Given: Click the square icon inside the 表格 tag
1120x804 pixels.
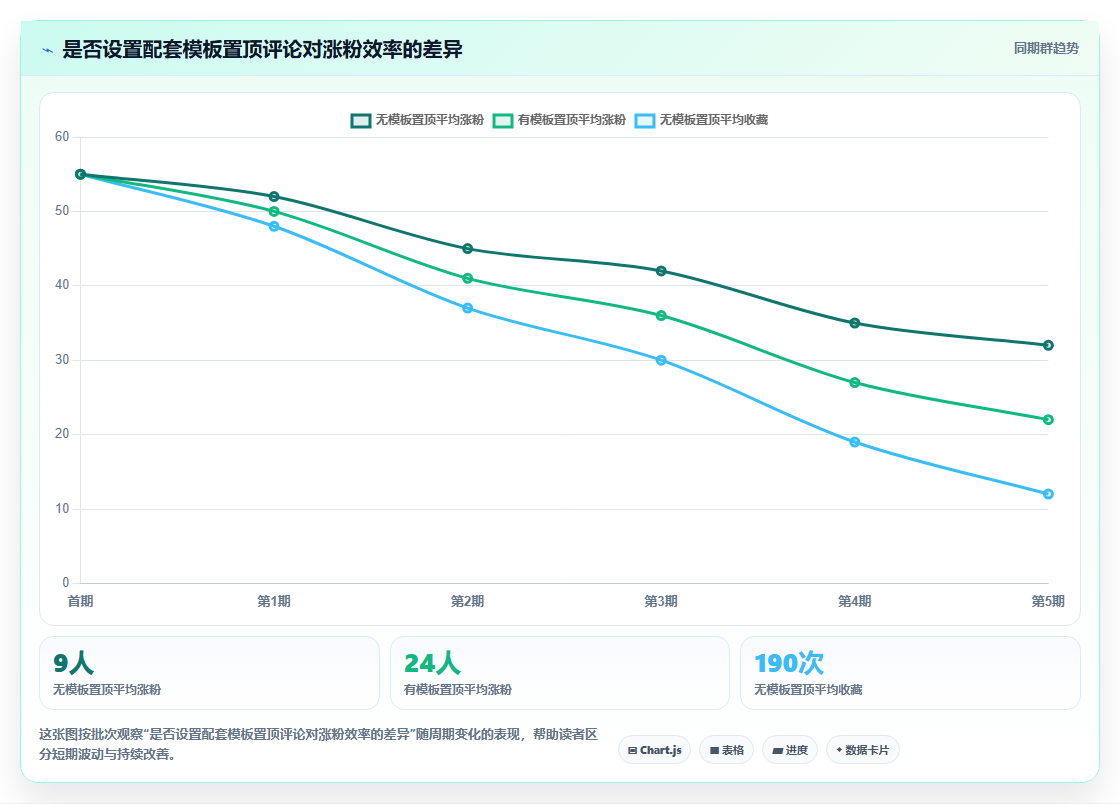Looking at the screenshot, I should coord(714,750).
